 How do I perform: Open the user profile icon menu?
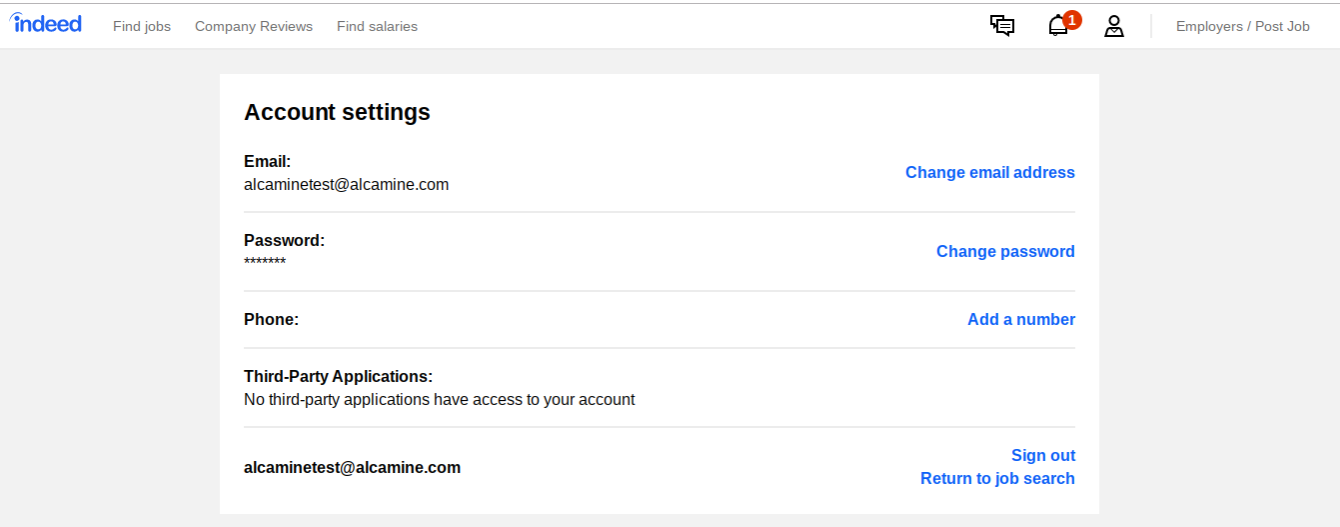coord(1114,26)
